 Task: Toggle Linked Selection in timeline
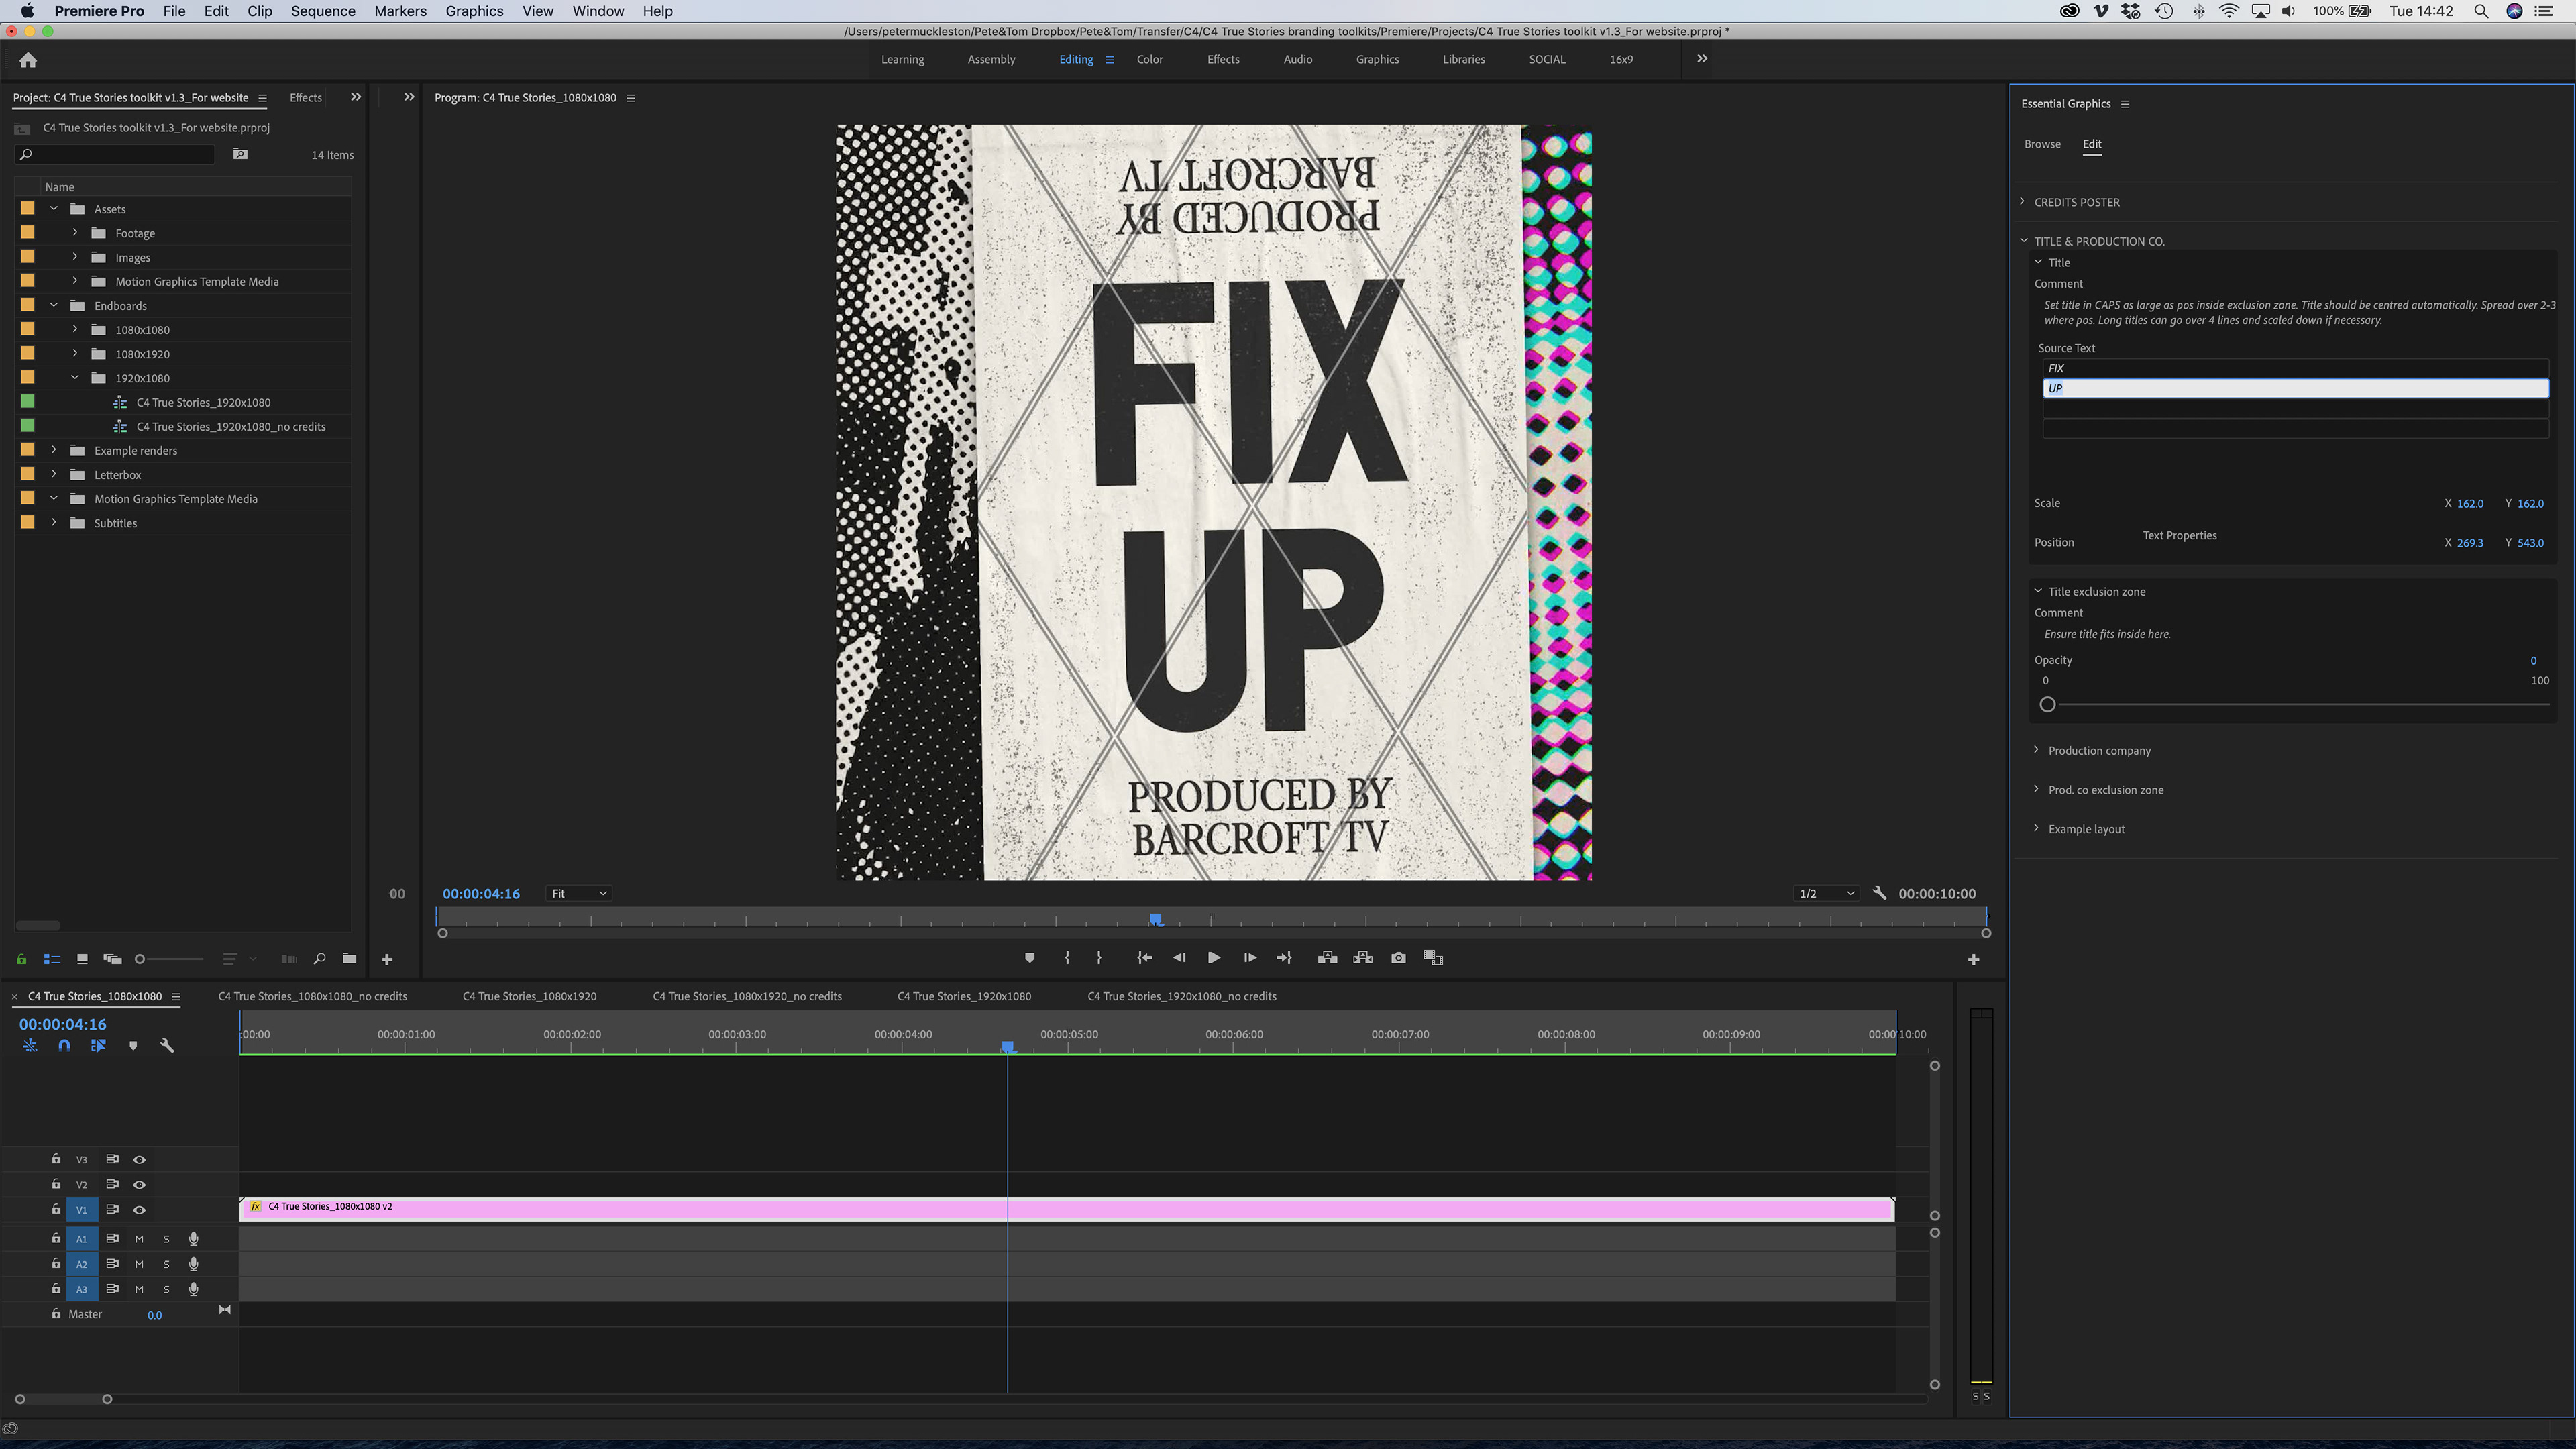98,1046
